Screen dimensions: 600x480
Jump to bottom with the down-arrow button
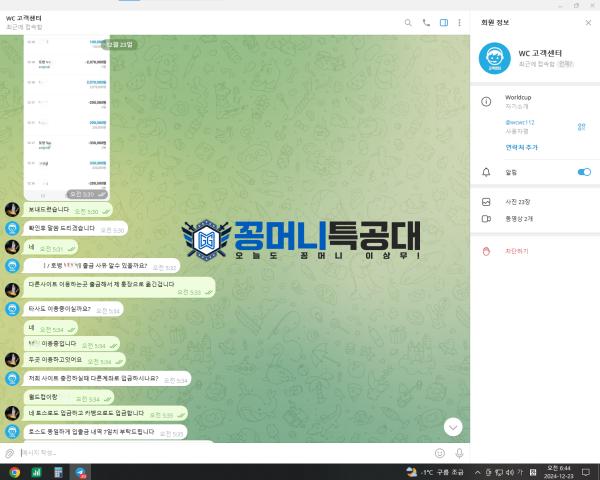point(453,427)
